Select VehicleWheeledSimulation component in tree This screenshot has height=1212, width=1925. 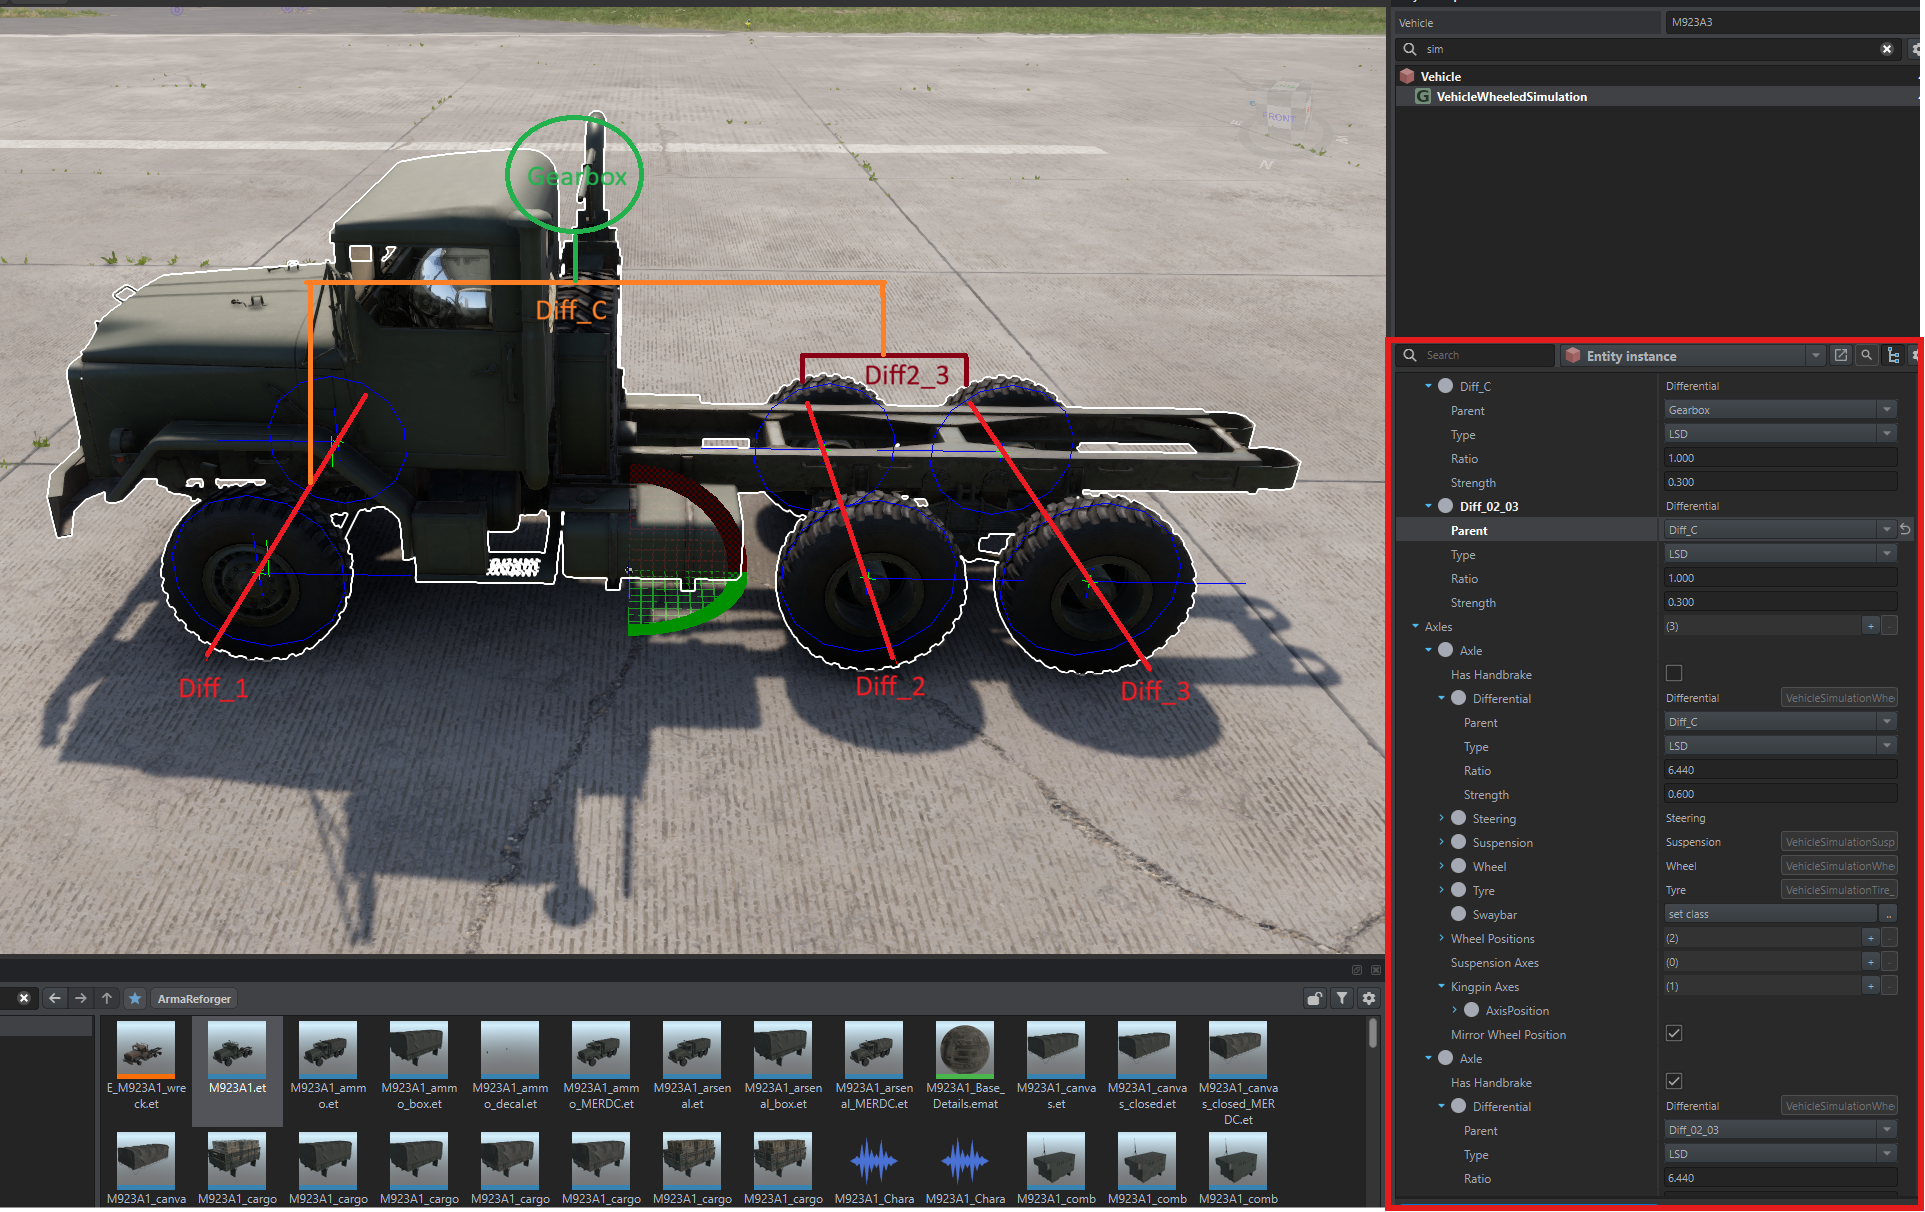pyautogui.click(x=1511, y=97)
